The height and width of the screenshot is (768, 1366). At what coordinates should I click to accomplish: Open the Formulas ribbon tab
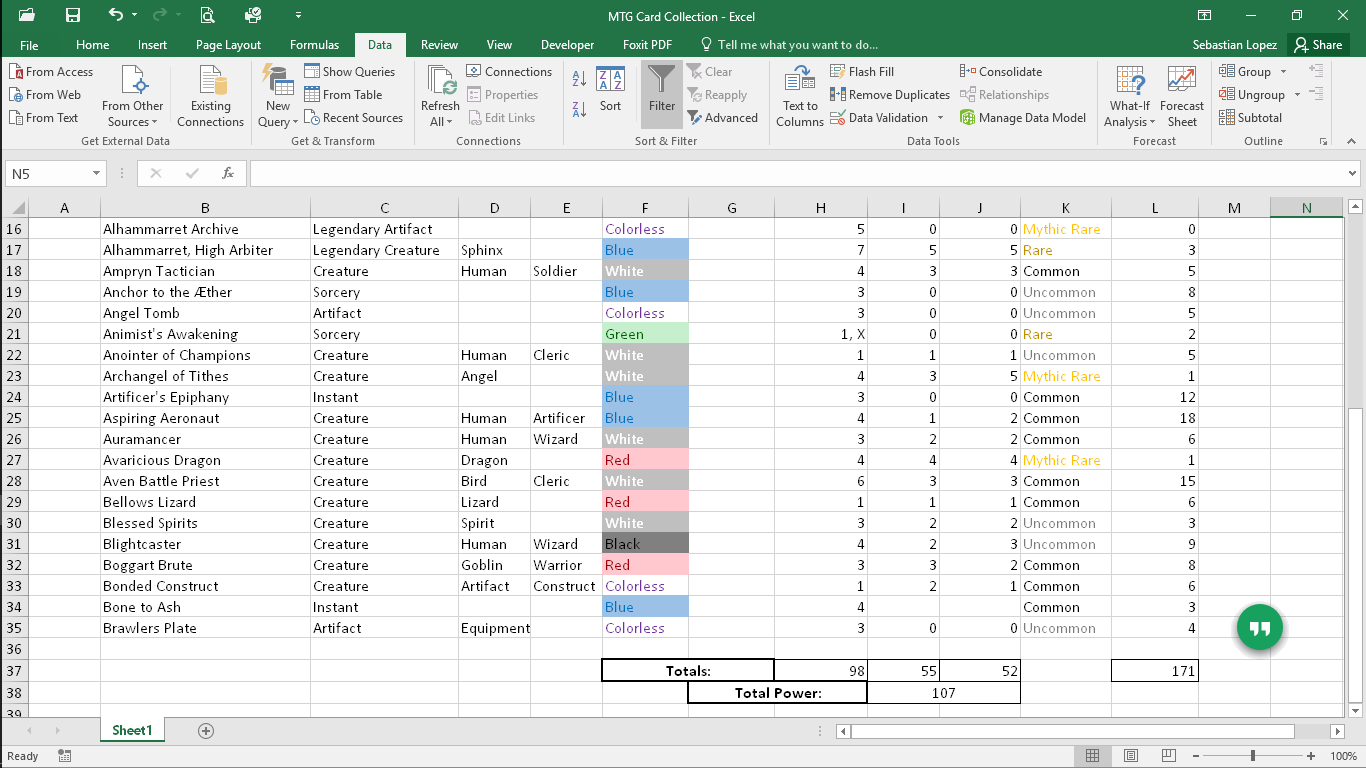point(314,45)
